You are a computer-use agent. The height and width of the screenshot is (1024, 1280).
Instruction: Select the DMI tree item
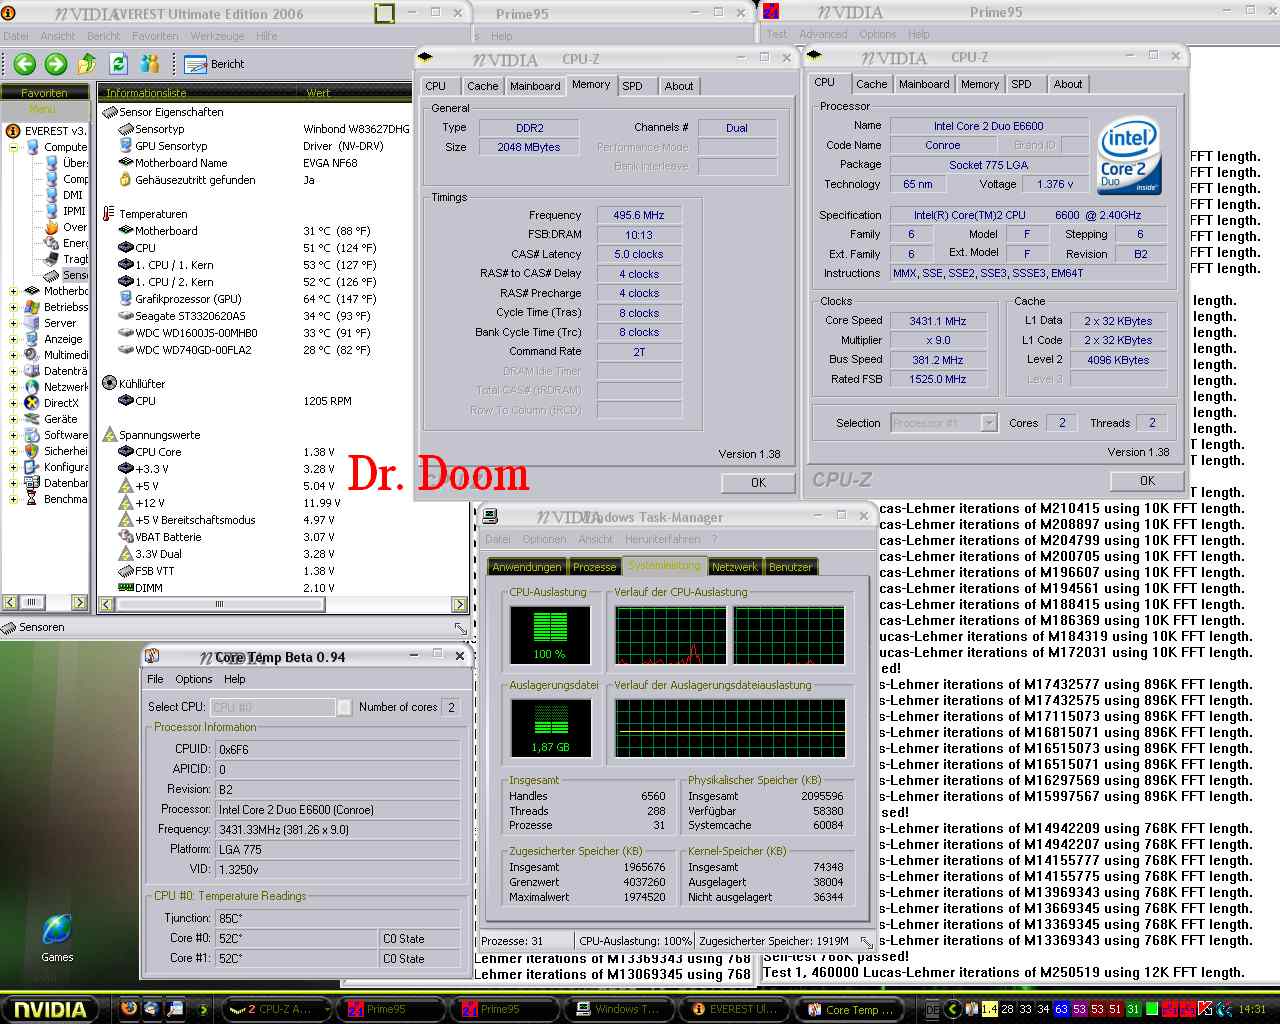tap(73, 195)
